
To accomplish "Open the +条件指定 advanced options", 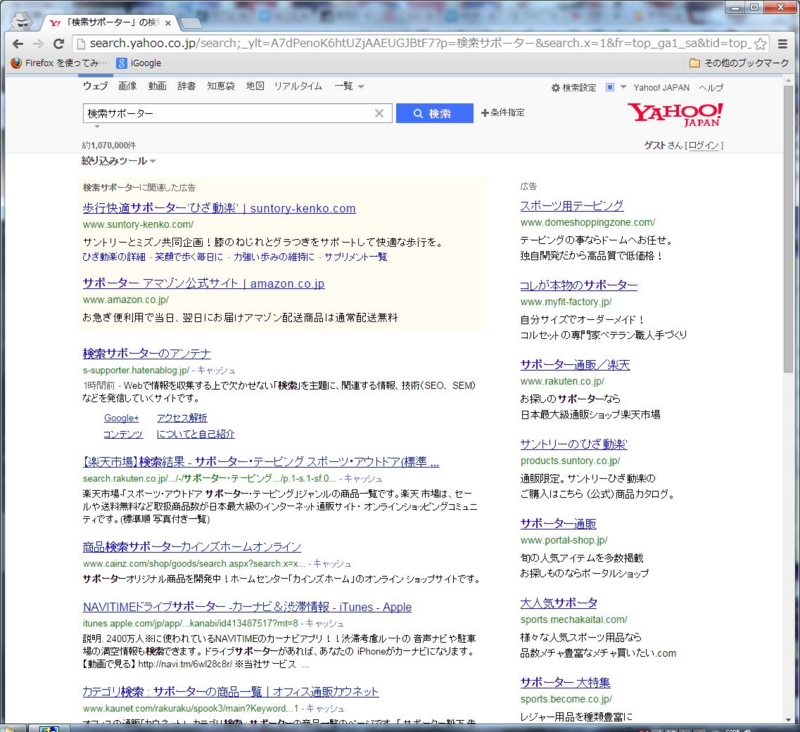I will [x=503, y=113].
